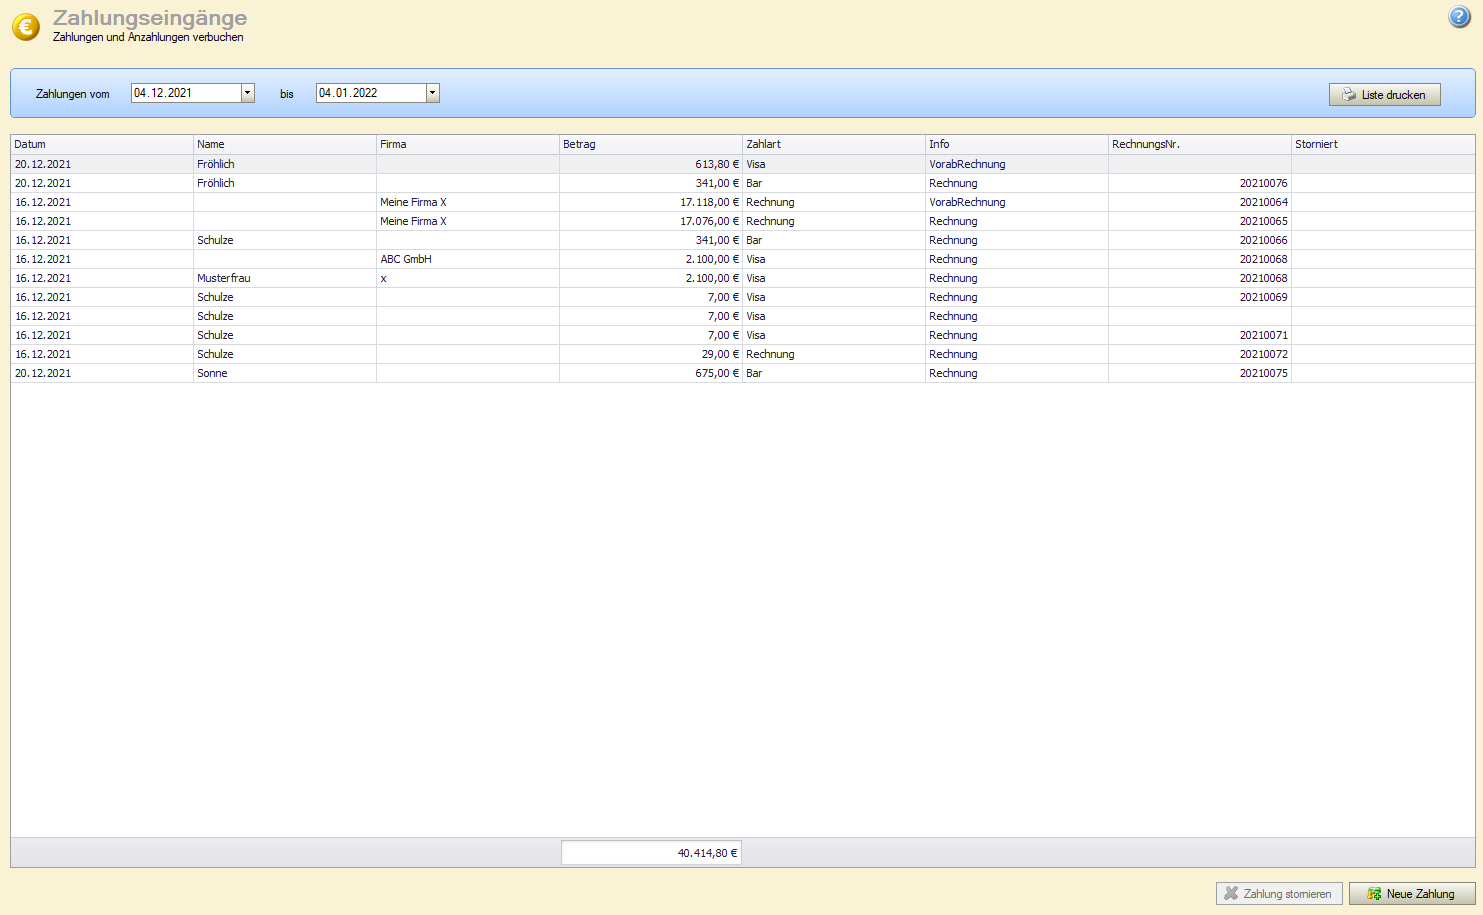This screenshot has height=915, width=1483.
Task: Open the start date dropdown 04.12.2021
Action: tap(247, 93)
